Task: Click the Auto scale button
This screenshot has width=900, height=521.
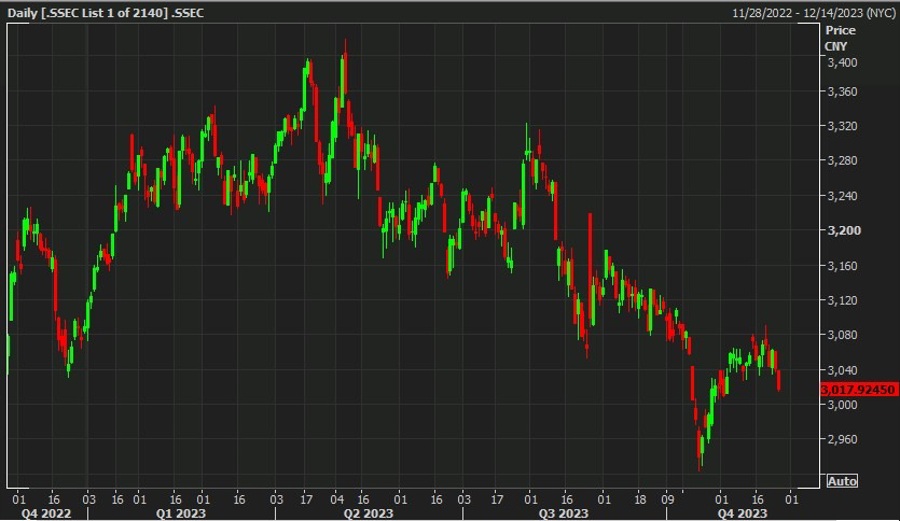Action: [842, 481]
